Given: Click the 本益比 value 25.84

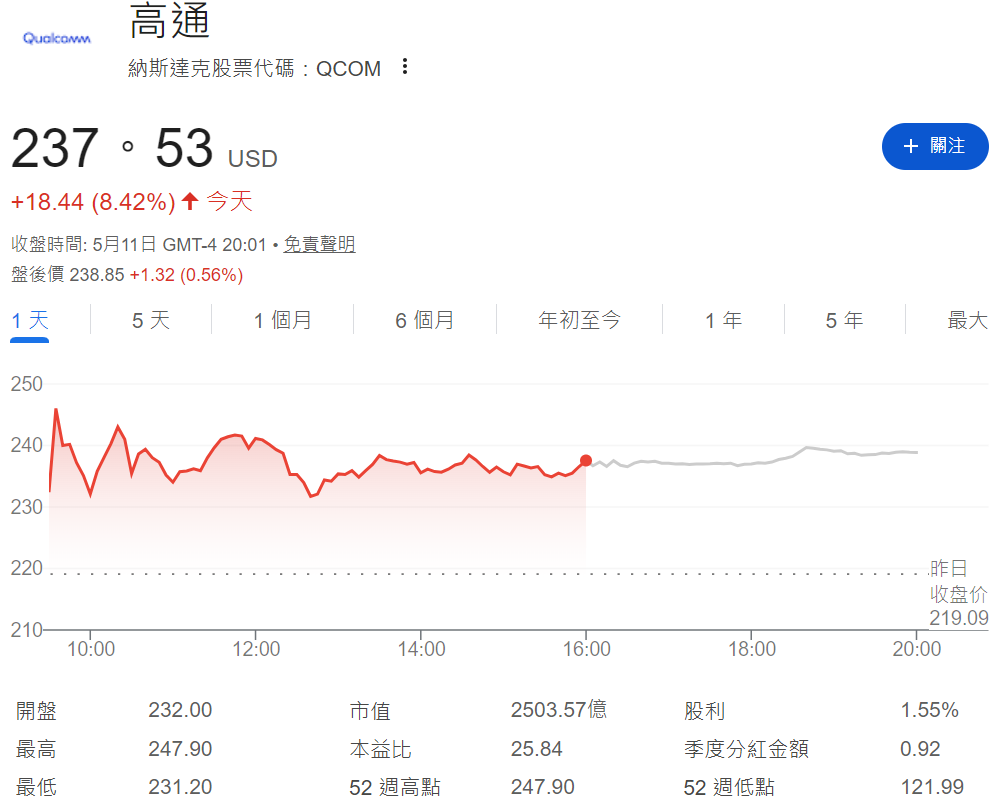Looking at the screenshot, I should [x=536, y=749].
